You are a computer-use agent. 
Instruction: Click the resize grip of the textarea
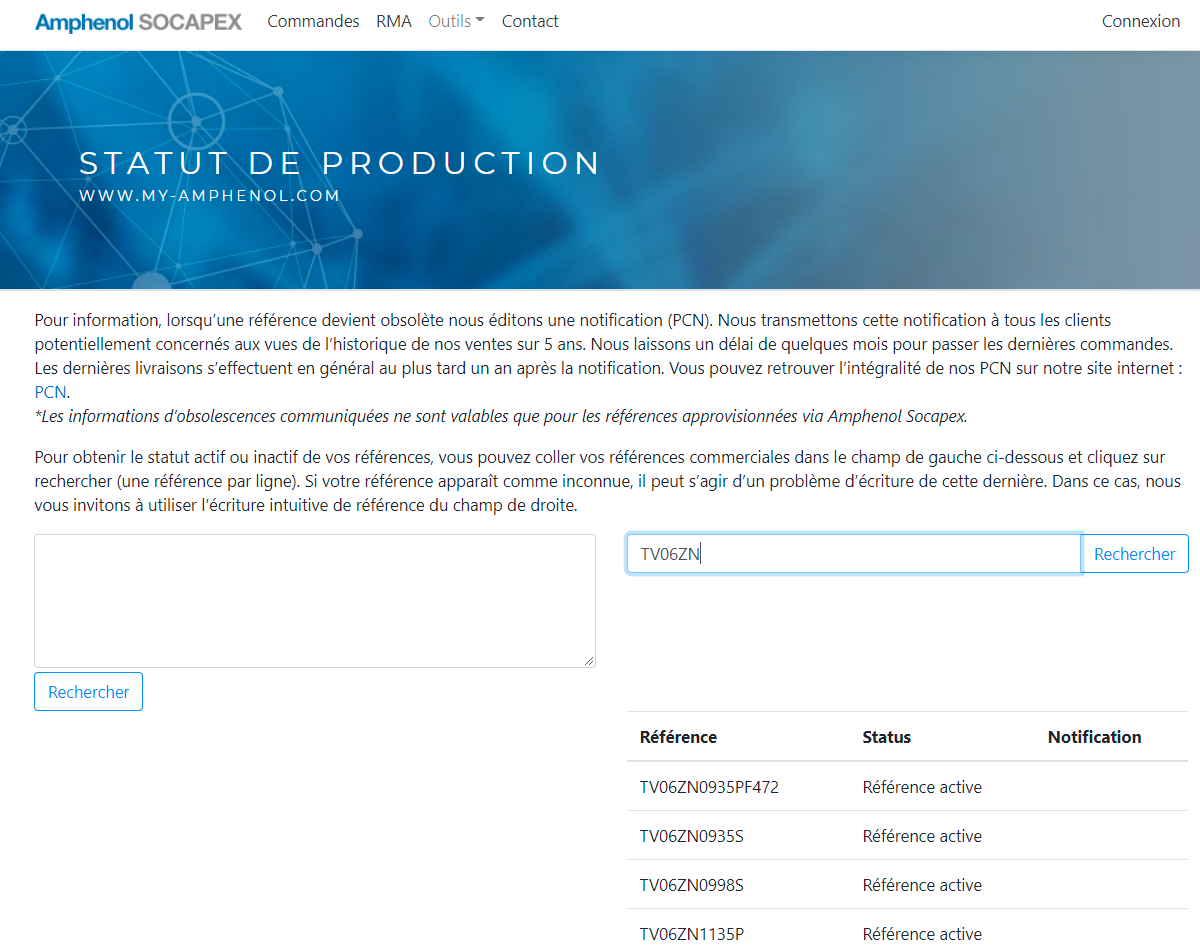tap(589, 661)
